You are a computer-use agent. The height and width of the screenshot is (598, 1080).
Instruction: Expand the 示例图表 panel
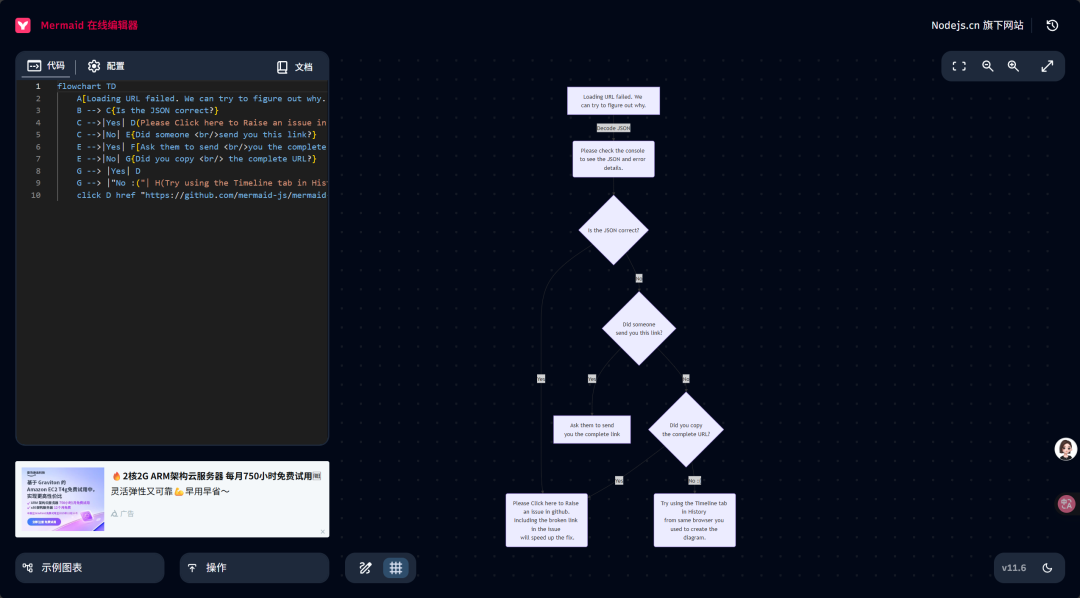coord(90,568)
